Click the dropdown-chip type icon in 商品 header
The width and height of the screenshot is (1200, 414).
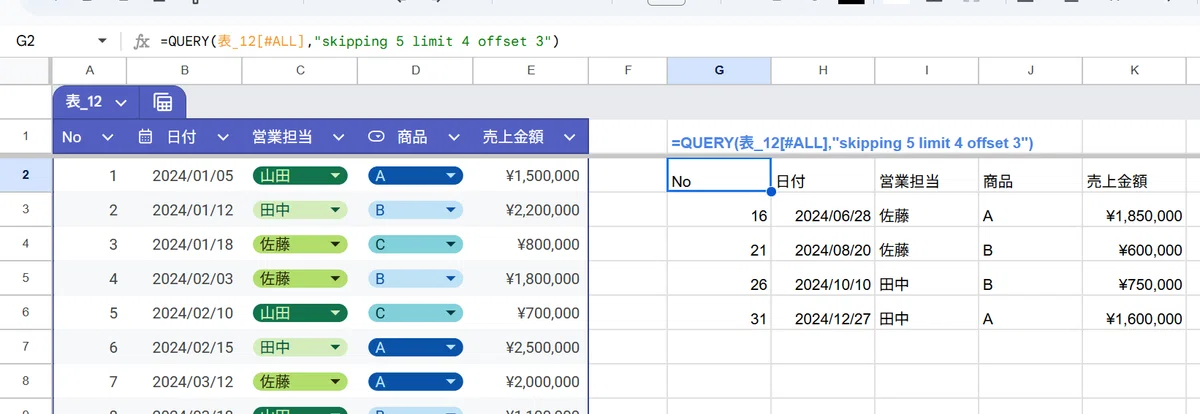tap(377, 137)
